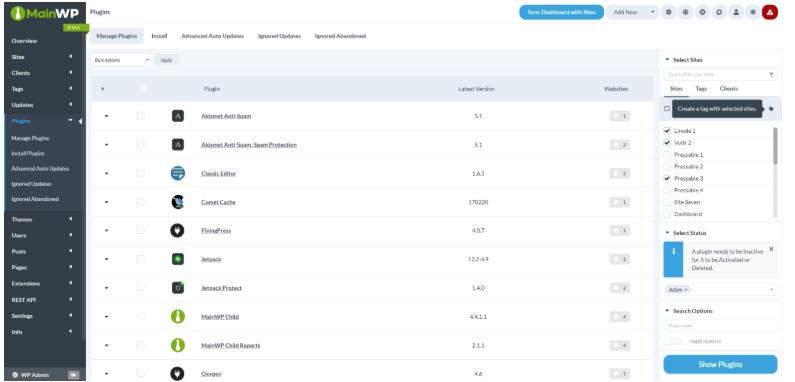Click the Akismet Anti-Spam: Spam Protection icon

[x=177, y=145]
